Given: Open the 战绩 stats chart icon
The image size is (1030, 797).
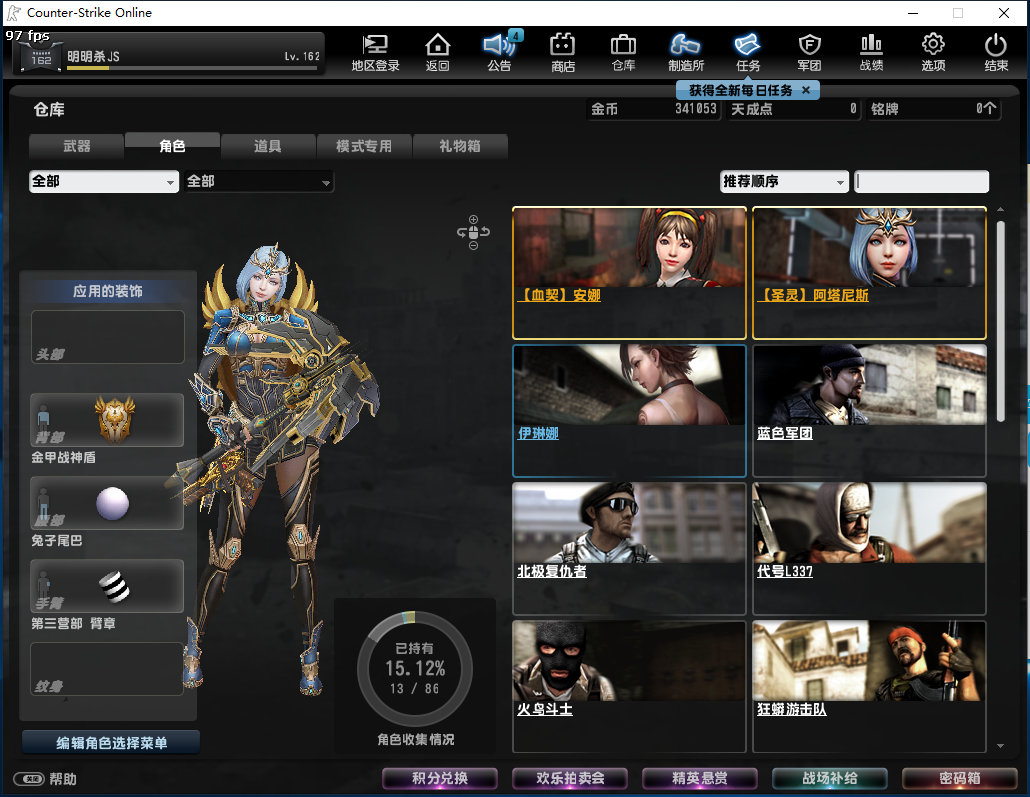Looking at the screenshot, I should pos(871,53).
